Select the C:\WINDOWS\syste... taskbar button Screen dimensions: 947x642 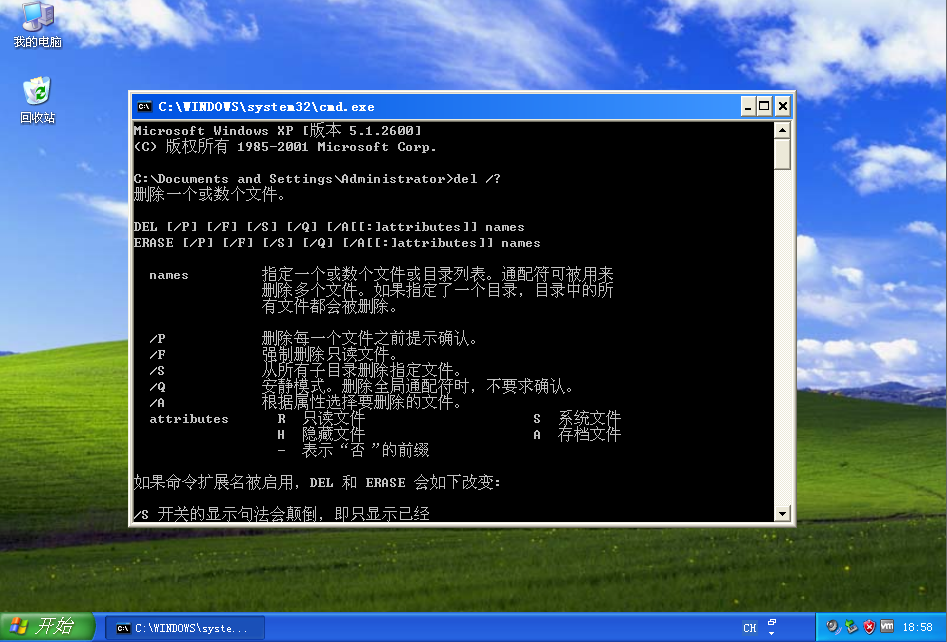pos(185,628)
